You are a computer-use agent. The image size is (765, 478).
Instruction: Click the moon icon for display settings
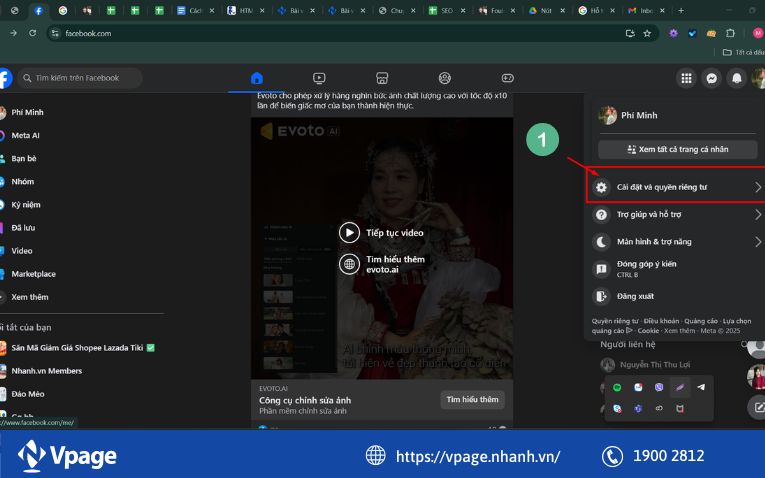pos(602,242)
